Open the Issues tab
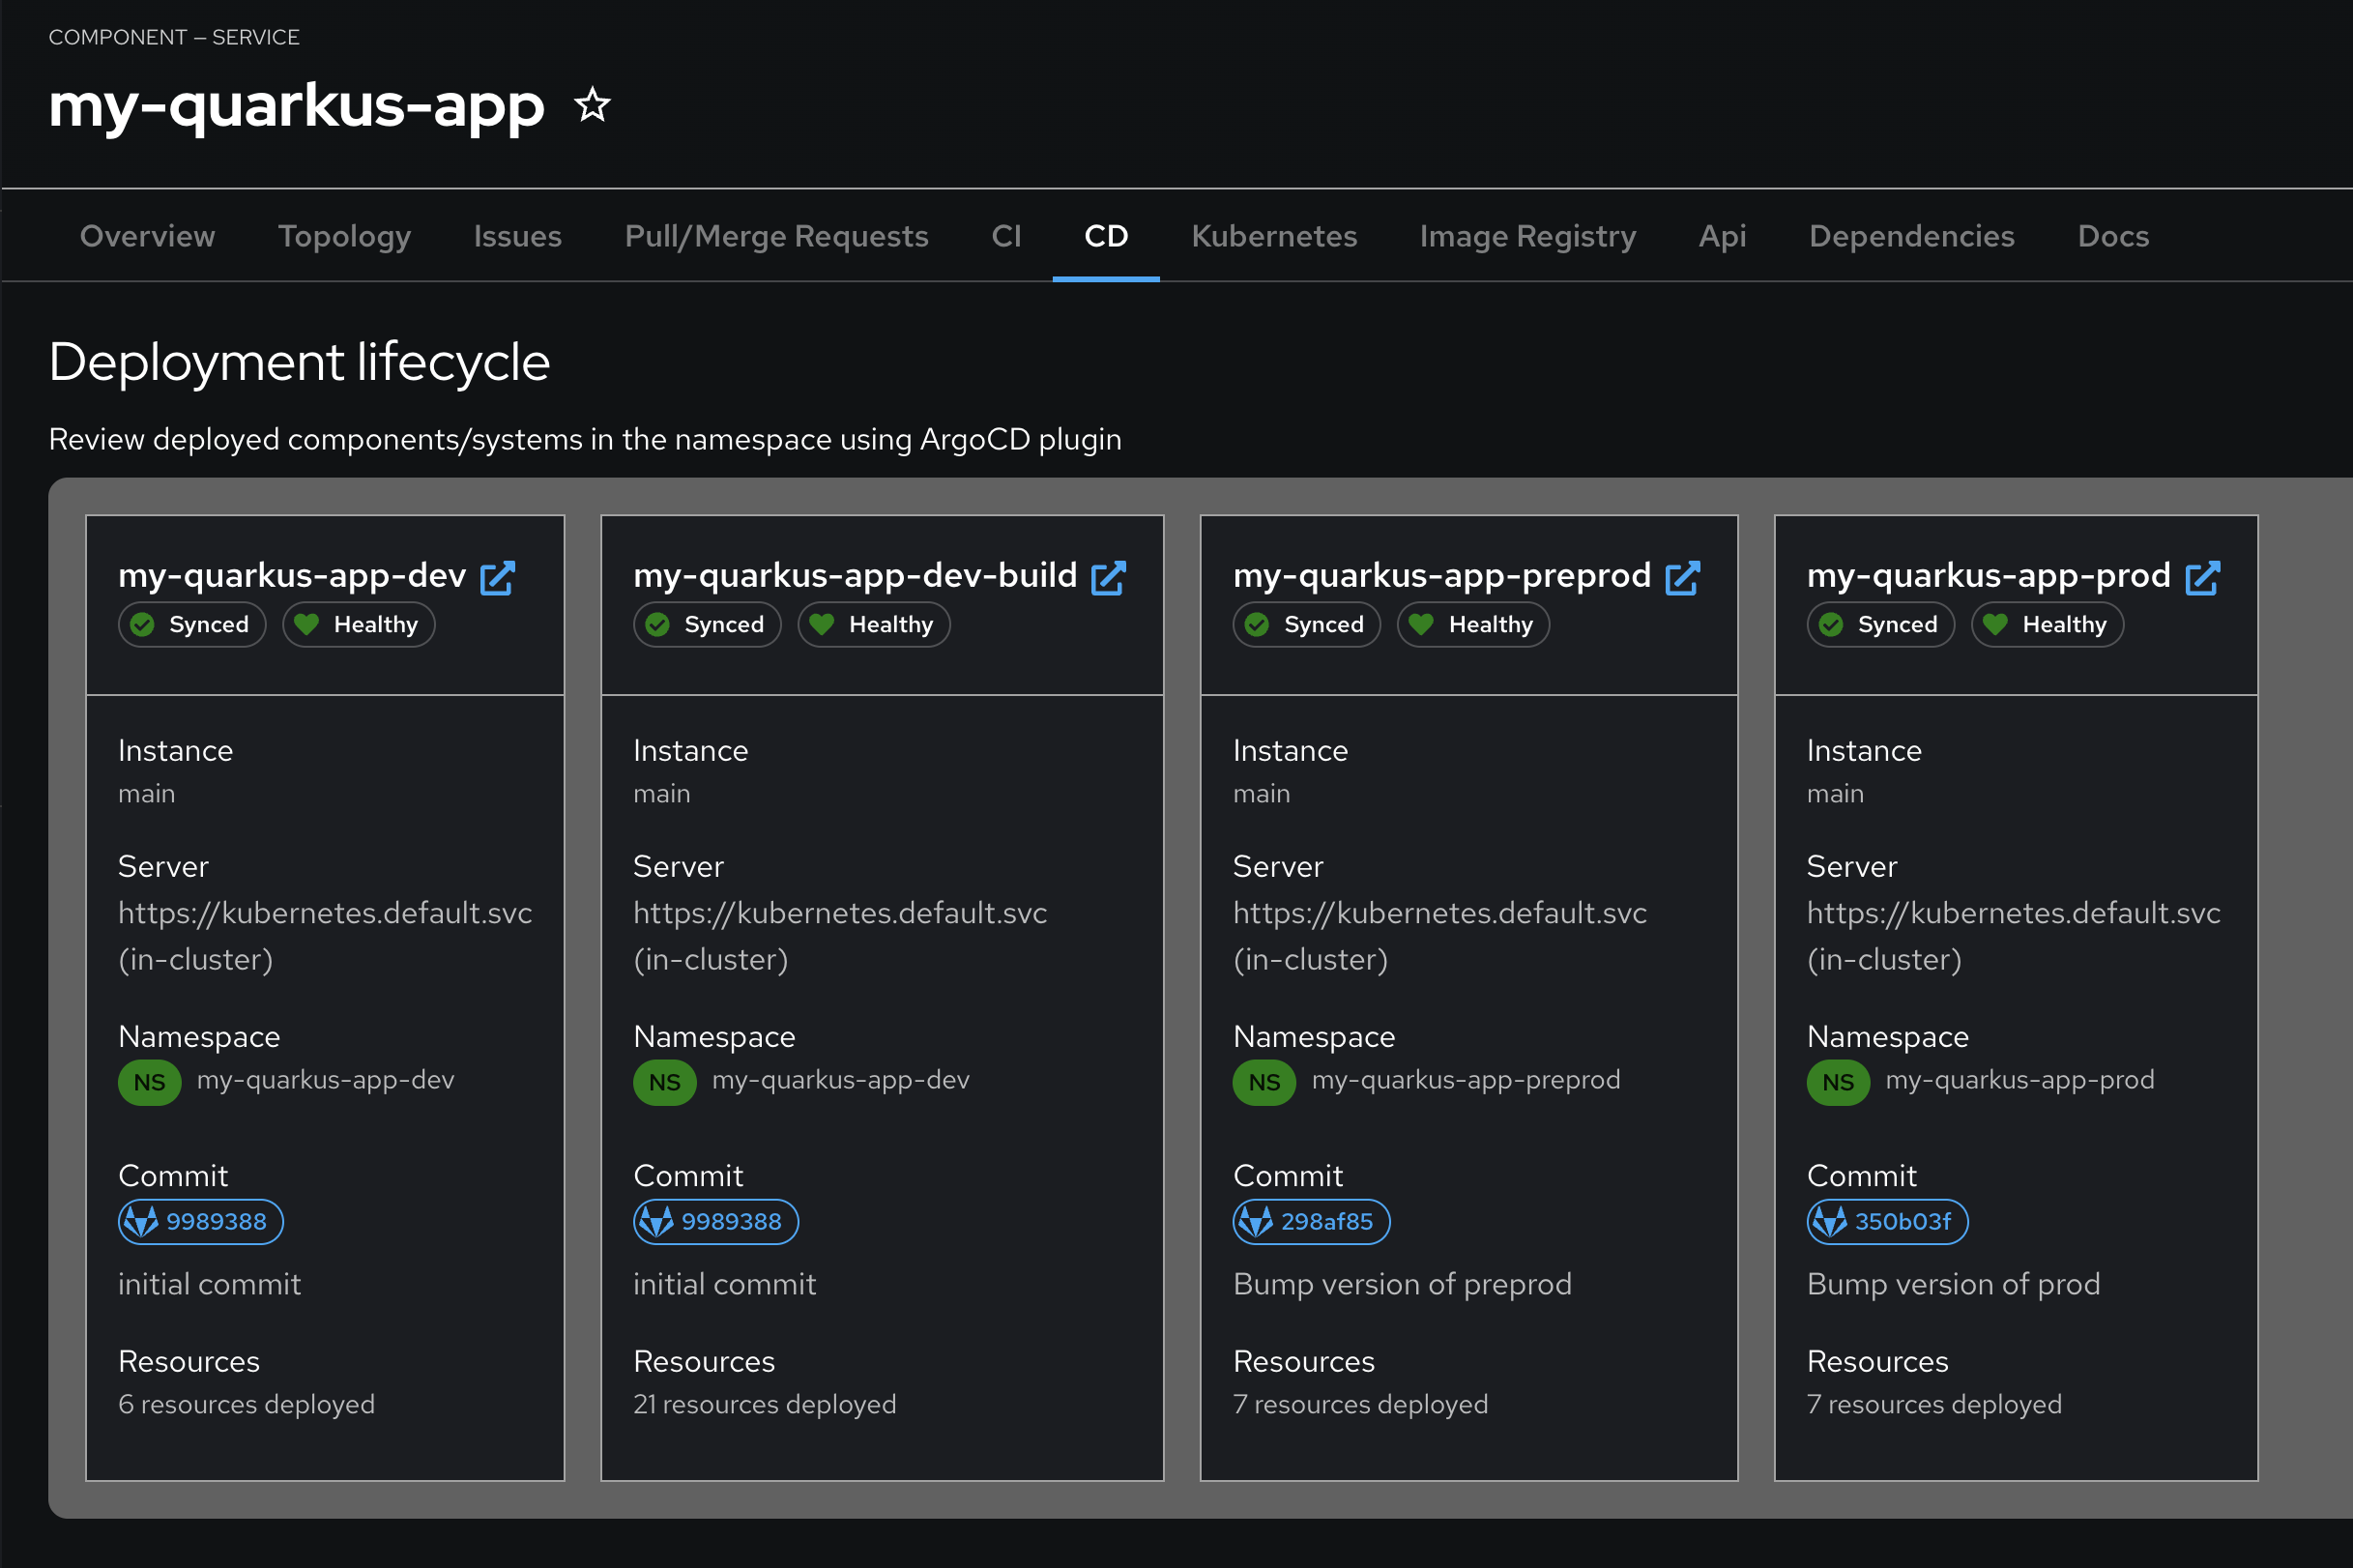Screen dimensions: 2353x1568 518,236
